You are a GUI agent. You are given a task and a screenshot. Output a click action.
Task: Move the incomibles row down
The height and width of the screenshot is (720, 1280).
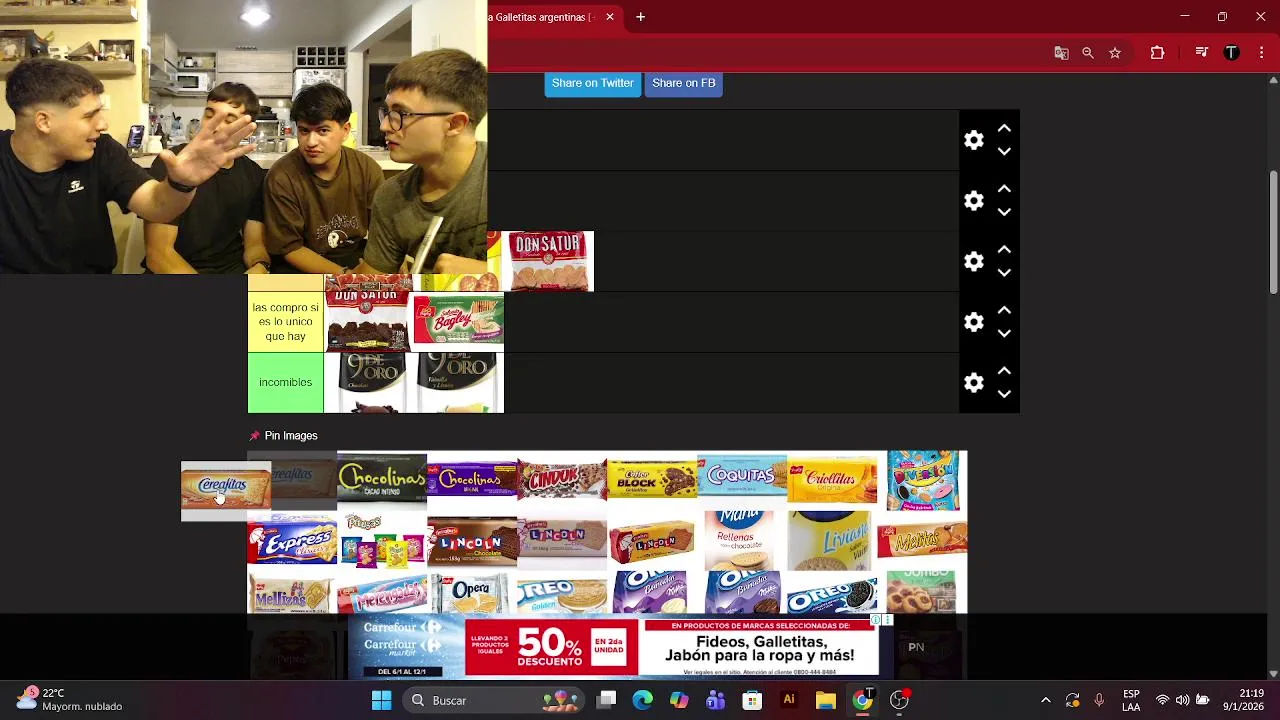1004,394
